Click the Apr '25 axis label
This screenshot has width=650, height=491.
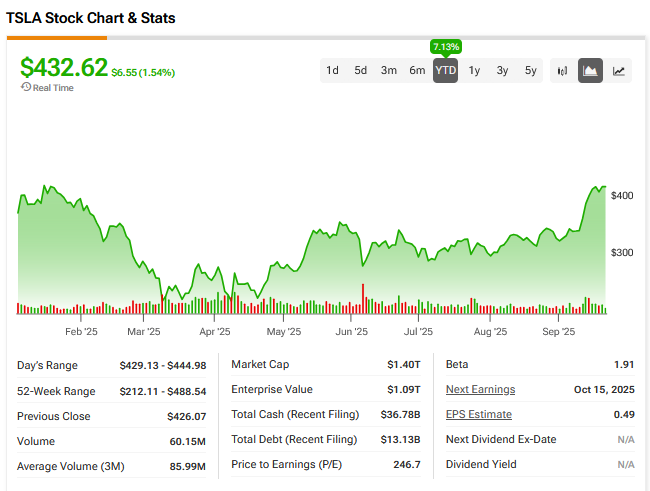tap(215, 331)
